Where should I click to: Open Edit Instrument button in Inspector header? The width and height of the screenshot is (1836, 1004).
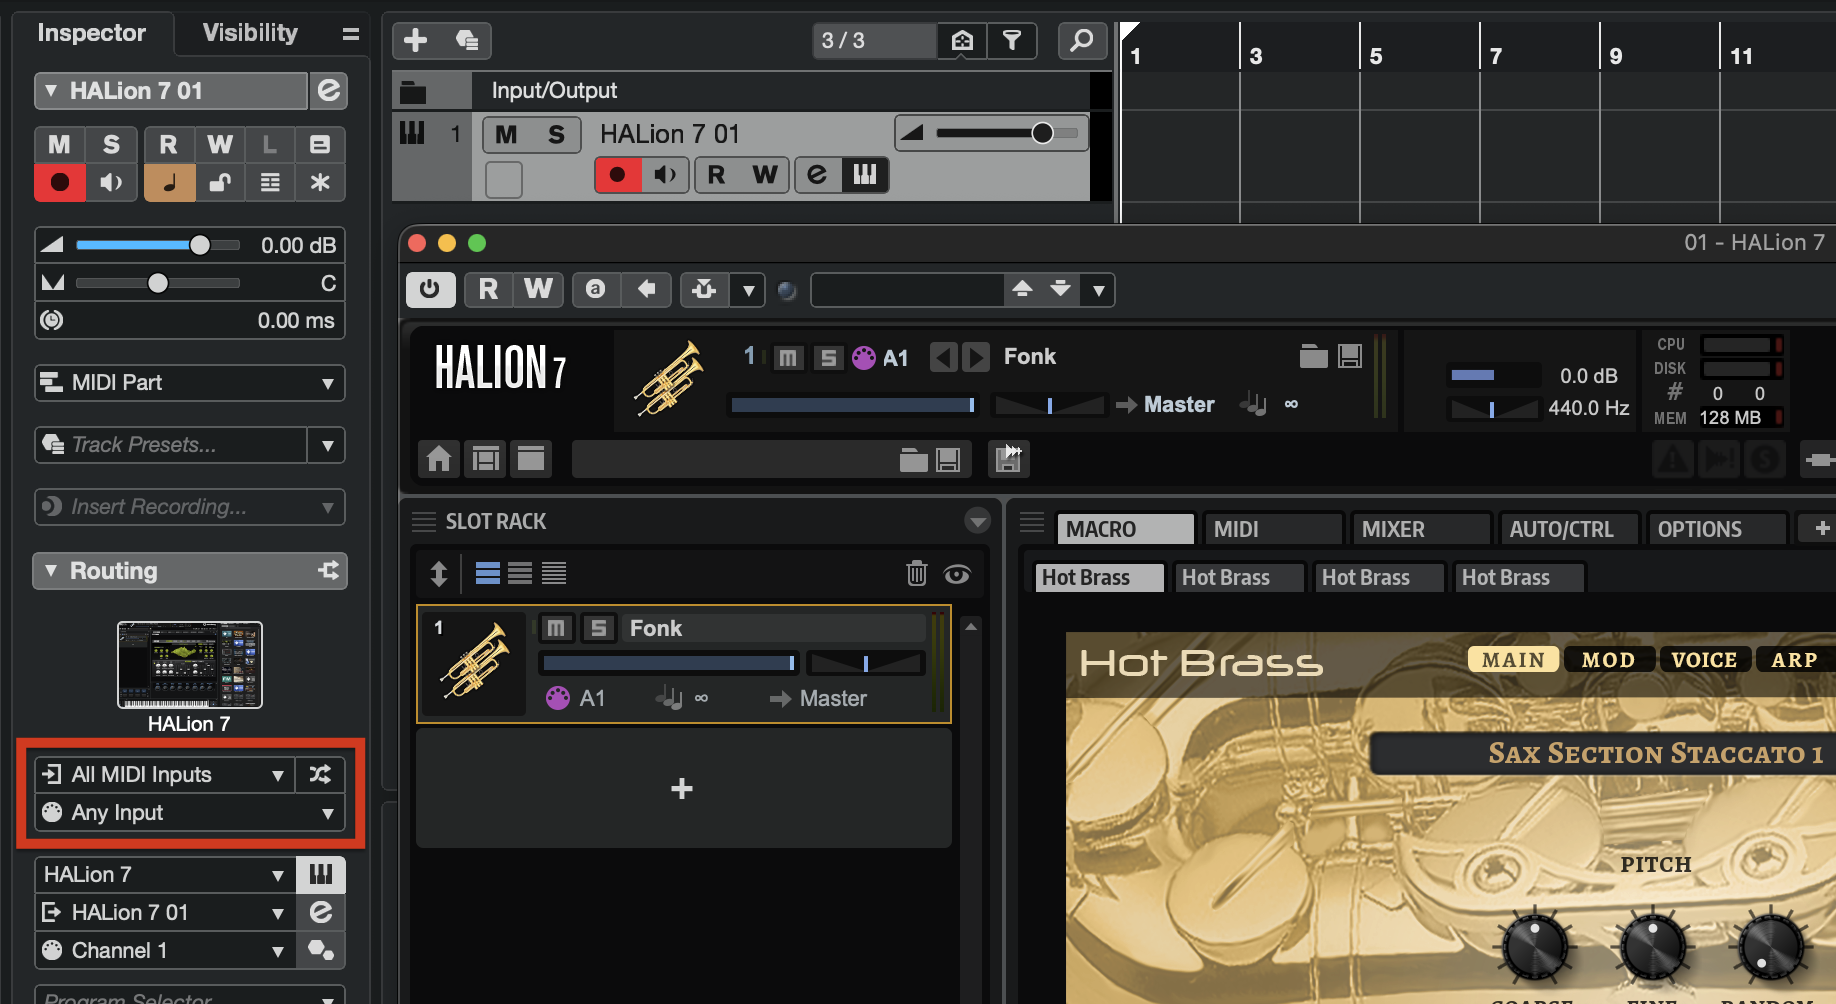329,91
